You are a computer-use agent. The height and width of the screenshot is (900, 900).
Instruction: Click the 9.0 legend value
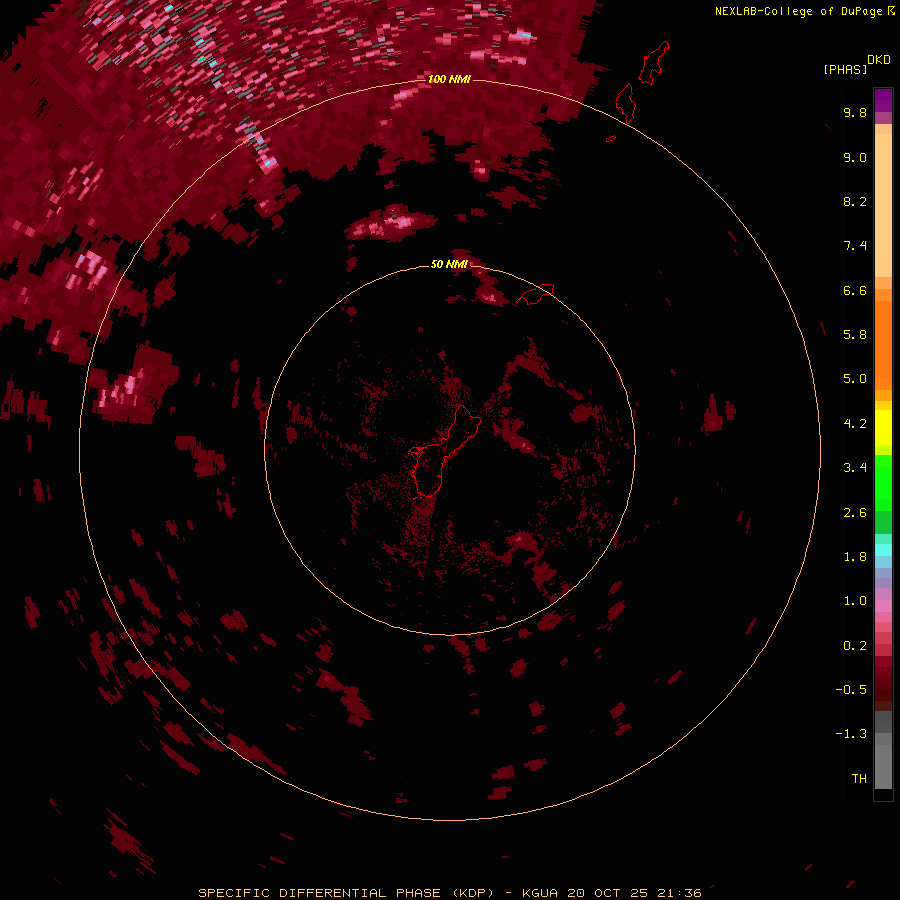[855, 157]
